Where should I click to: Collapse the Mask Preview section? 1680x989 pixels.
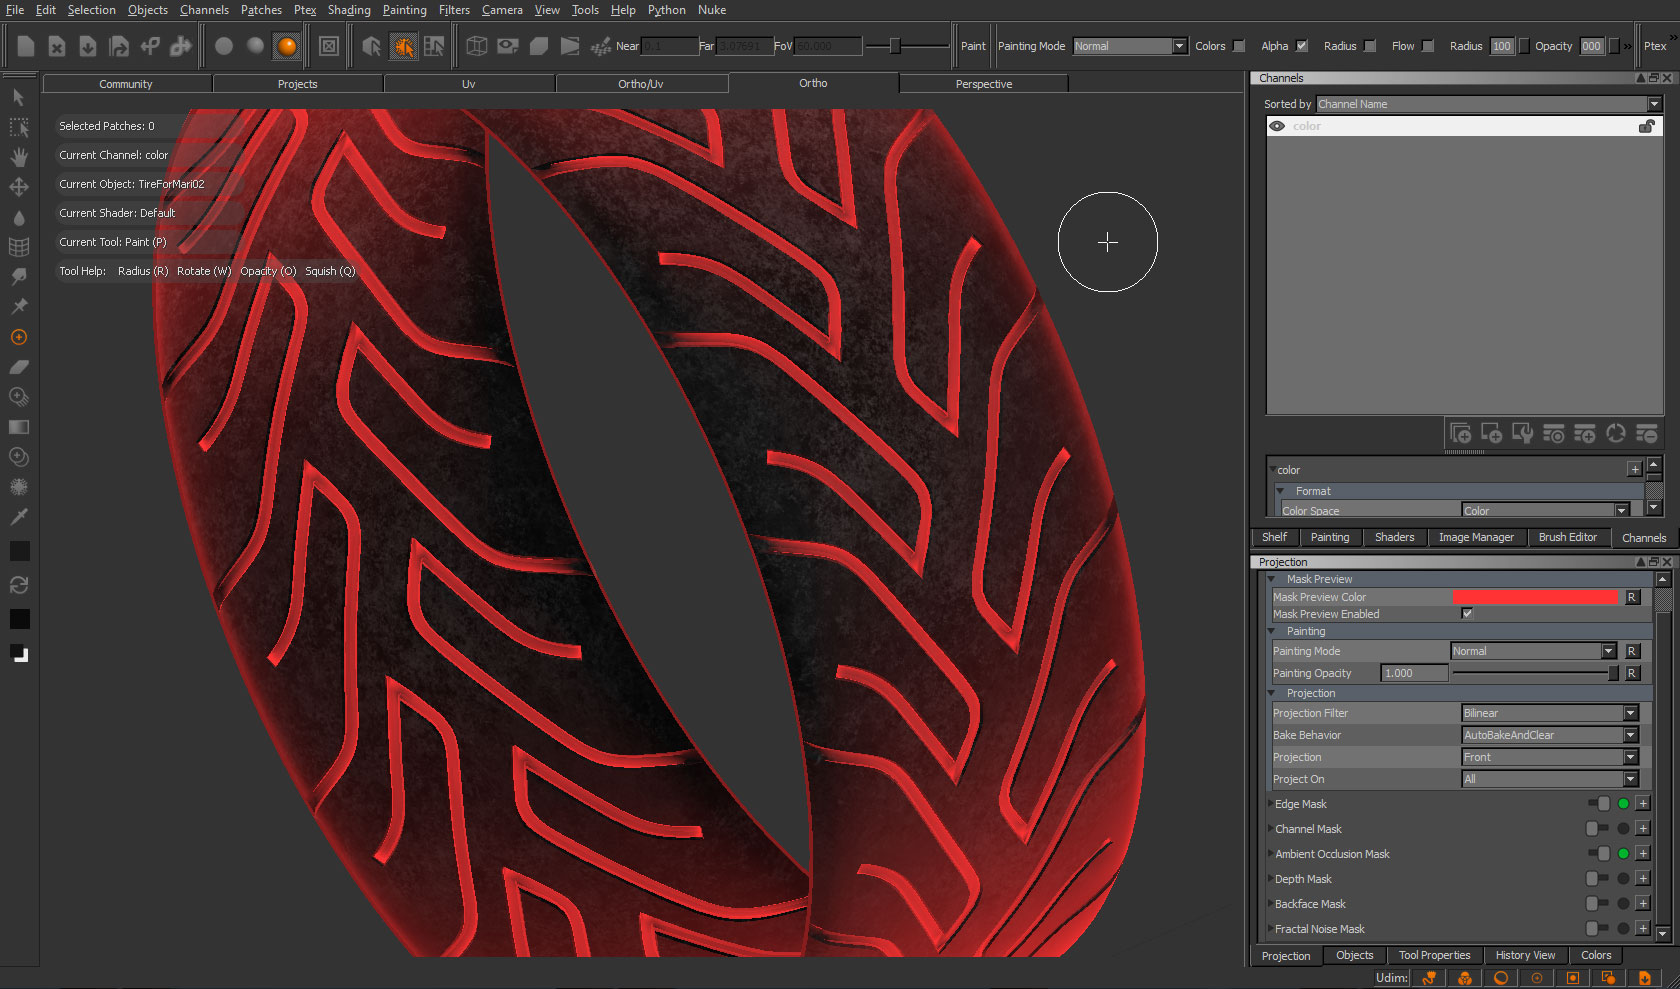pos(1272,579)
